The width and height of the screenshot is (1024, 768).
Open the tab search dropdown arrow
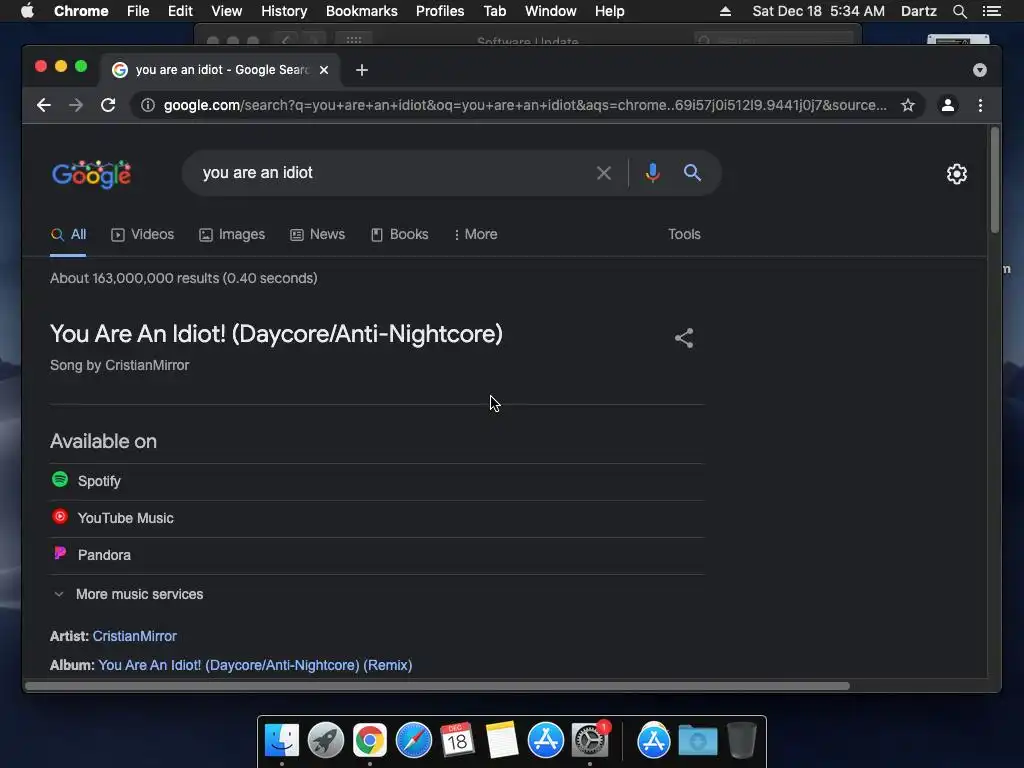[x=980, y=70]
